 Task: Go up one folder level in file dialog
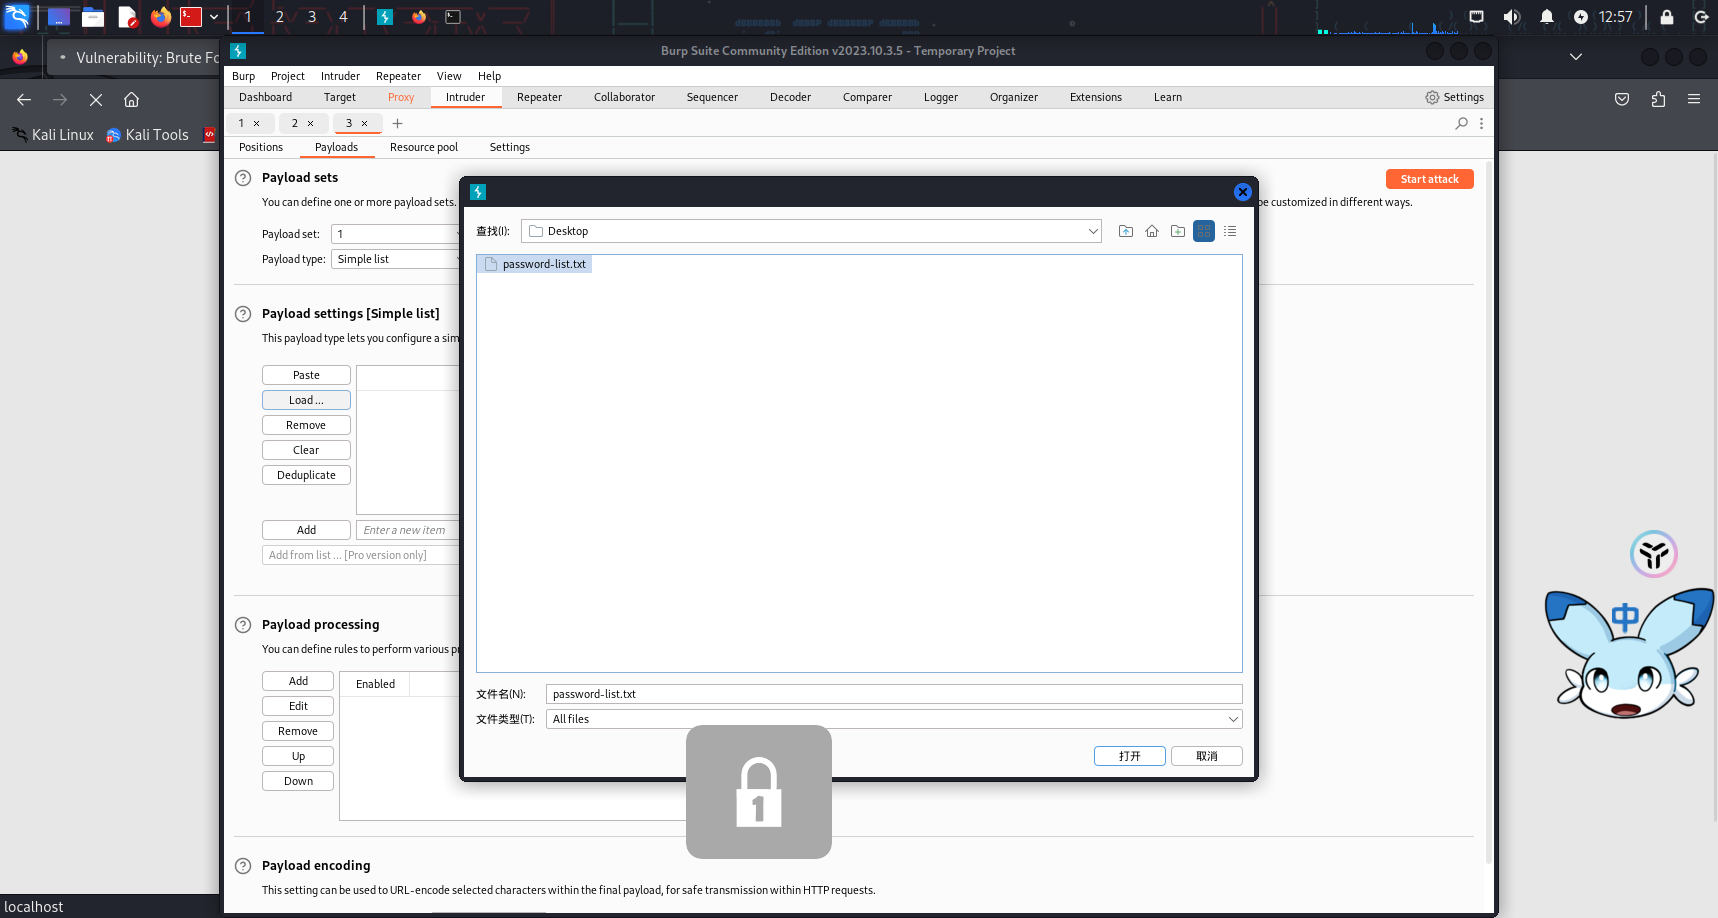(1126, 231)
